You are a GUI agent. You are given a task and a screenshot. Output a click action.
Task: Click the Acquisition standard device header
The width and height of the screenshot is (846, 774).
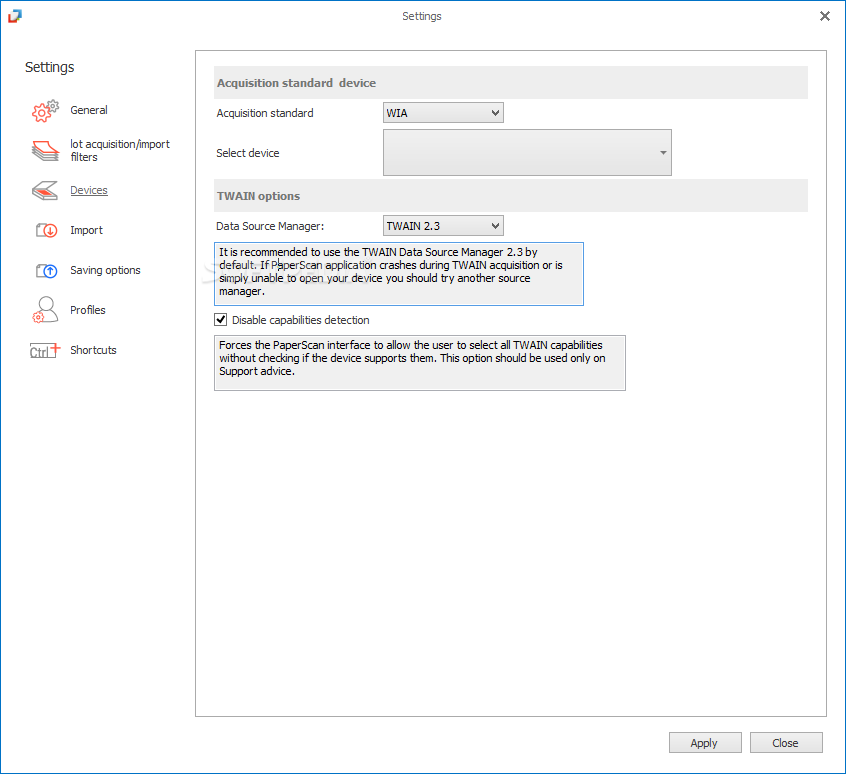click(511, 83)
